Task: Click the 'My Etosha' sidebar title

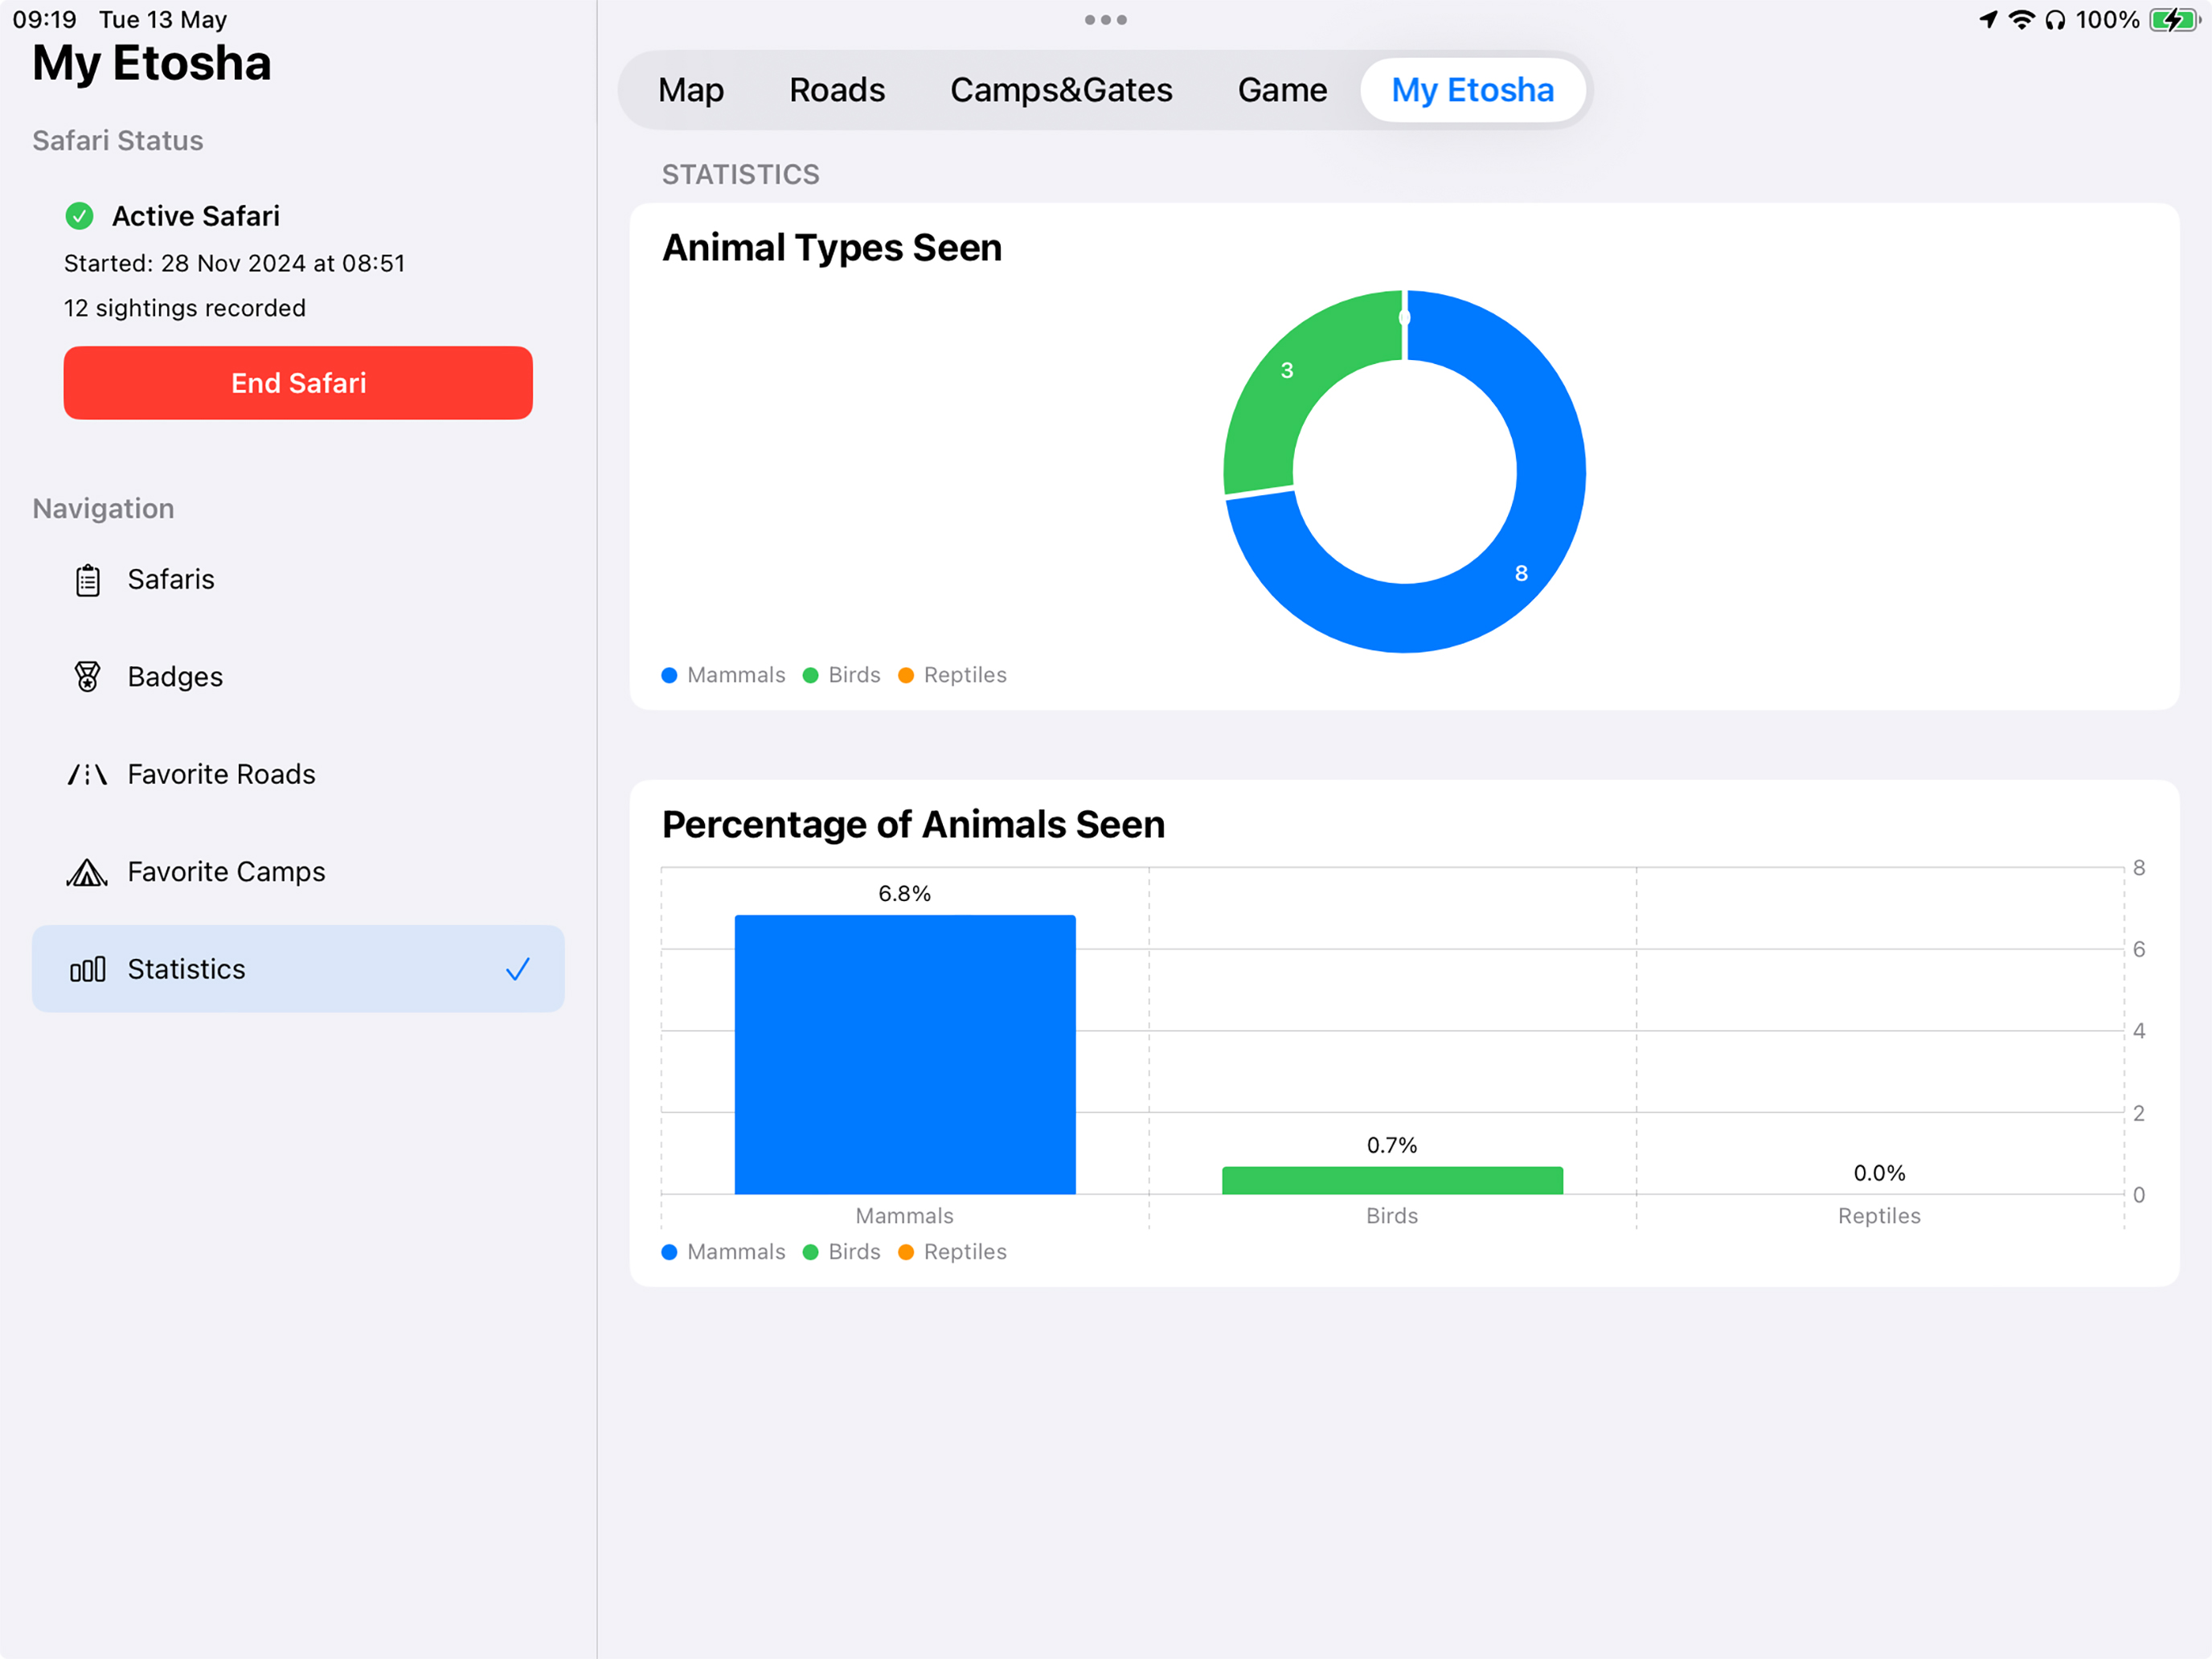Action: 152,64
